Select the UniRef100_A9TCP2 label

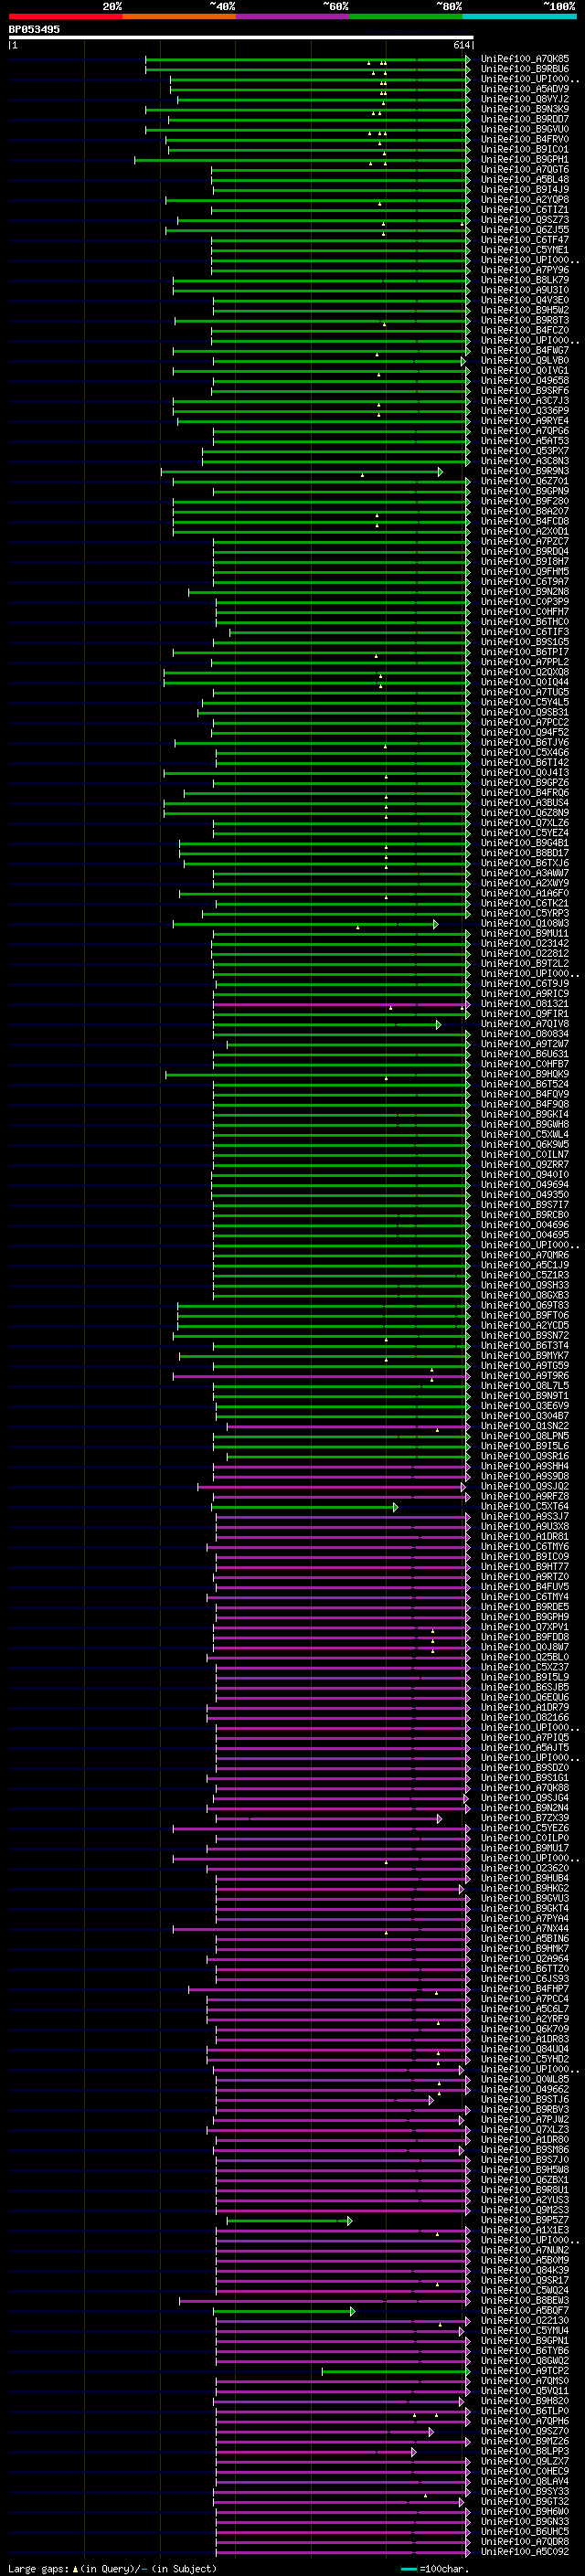tap(524, 2370)
